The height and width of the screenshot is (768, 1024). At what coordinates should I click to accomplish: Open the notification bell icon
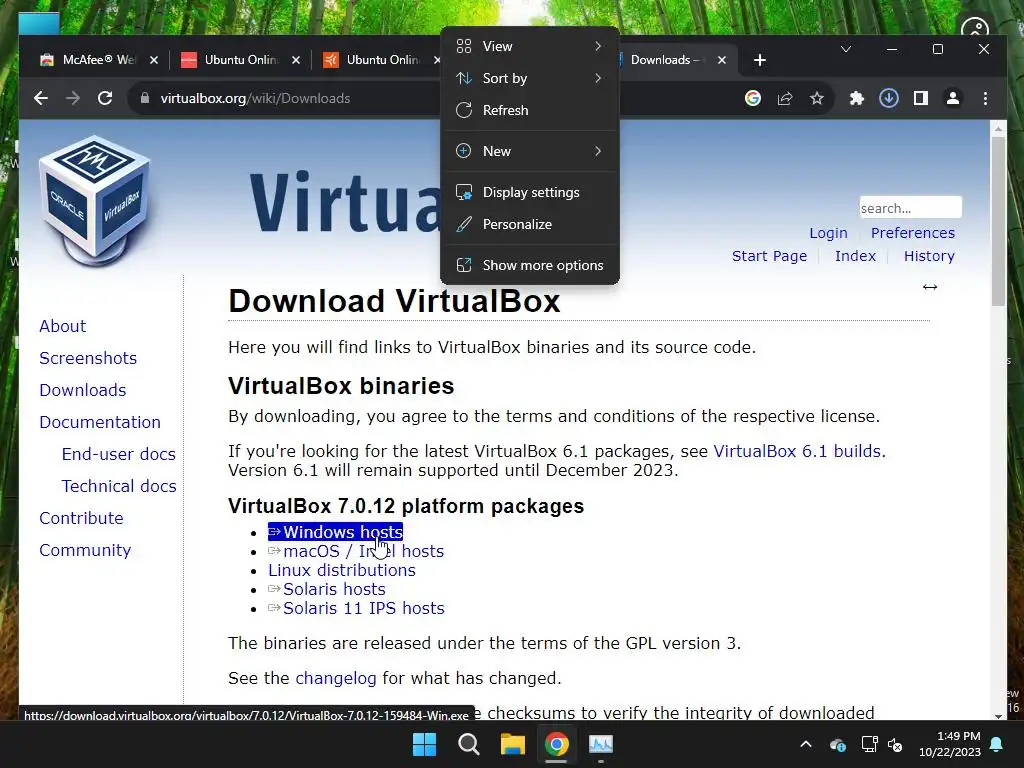pyautogui.click(x=997, y=744)
